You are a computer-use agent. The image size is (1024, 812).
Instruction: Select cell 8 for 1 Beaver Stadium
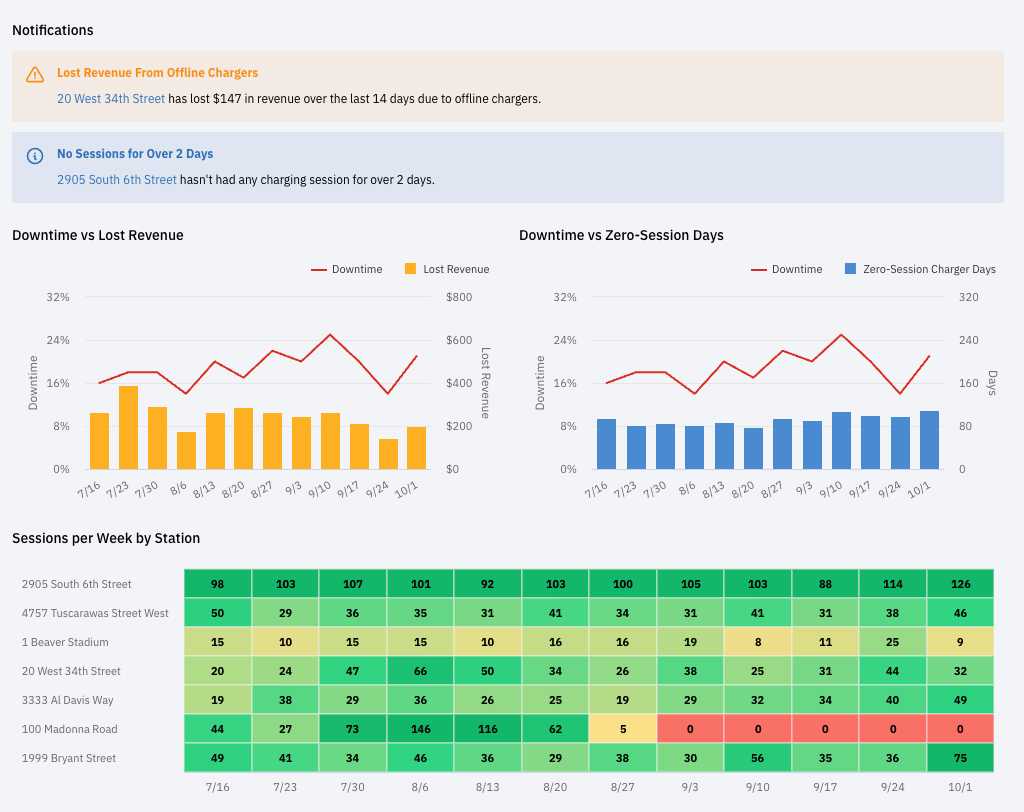click(x=758, y=642)
